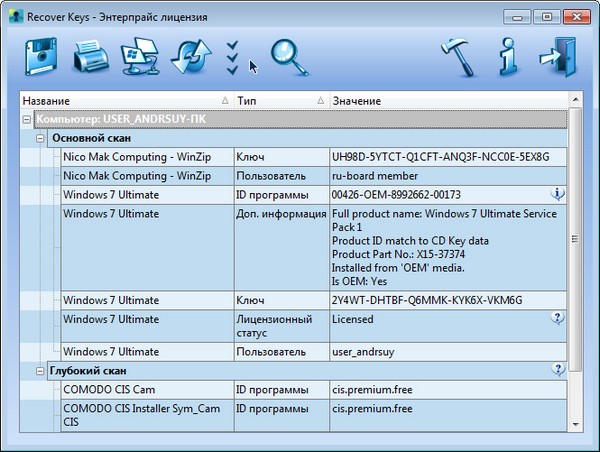The width and height of the screenshot is (600, 452).
Task: Click the question mark in the Licensed row
Action: pyautogui.click(x=558, y=318)
